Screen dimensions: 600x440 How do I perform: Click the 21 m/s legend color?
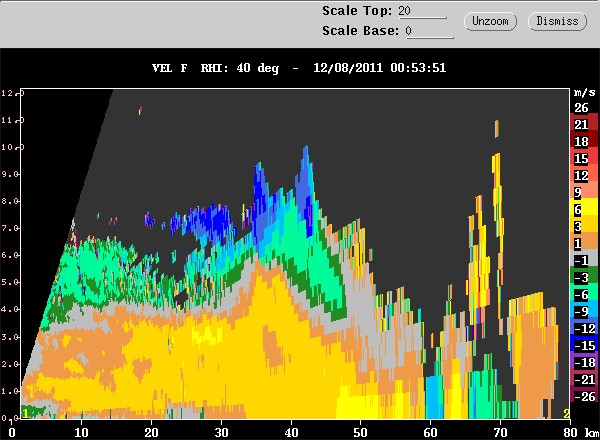click(579, 125)
